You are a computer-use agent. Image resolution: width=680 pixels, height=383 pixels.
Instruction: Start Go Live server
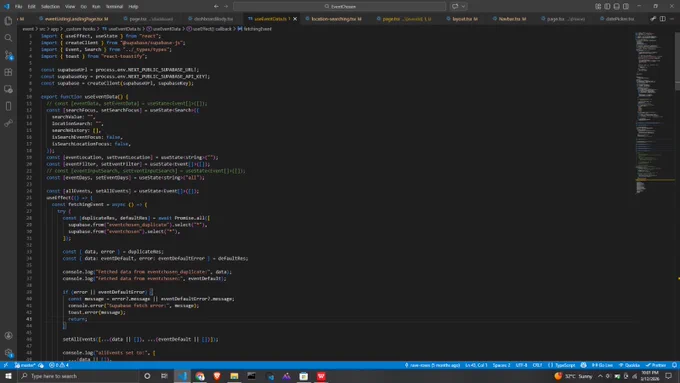[x=602, y=365]
